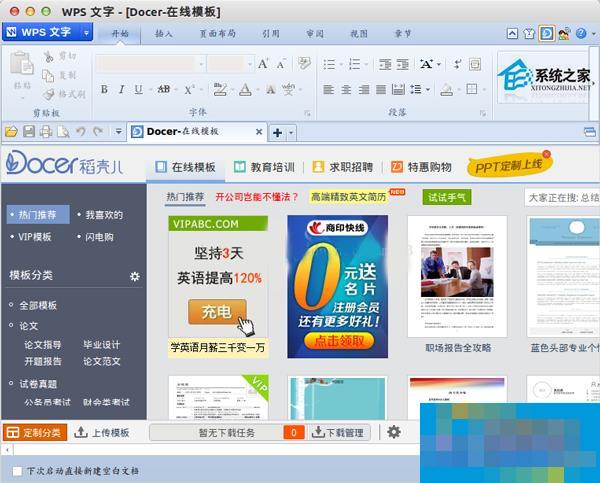The height and width of the screenshot is (483, 600).
Task: Toggle Superscript X² formatting
Action: tap(189, 90)
